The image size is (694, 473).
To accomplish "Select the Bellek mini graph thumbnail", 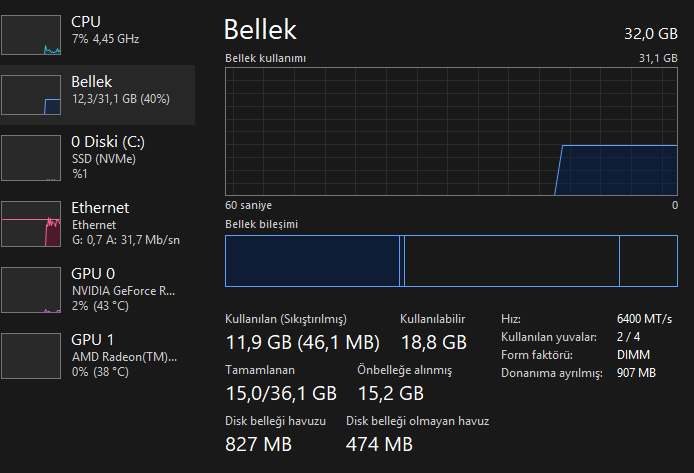I will click(31, 95).
